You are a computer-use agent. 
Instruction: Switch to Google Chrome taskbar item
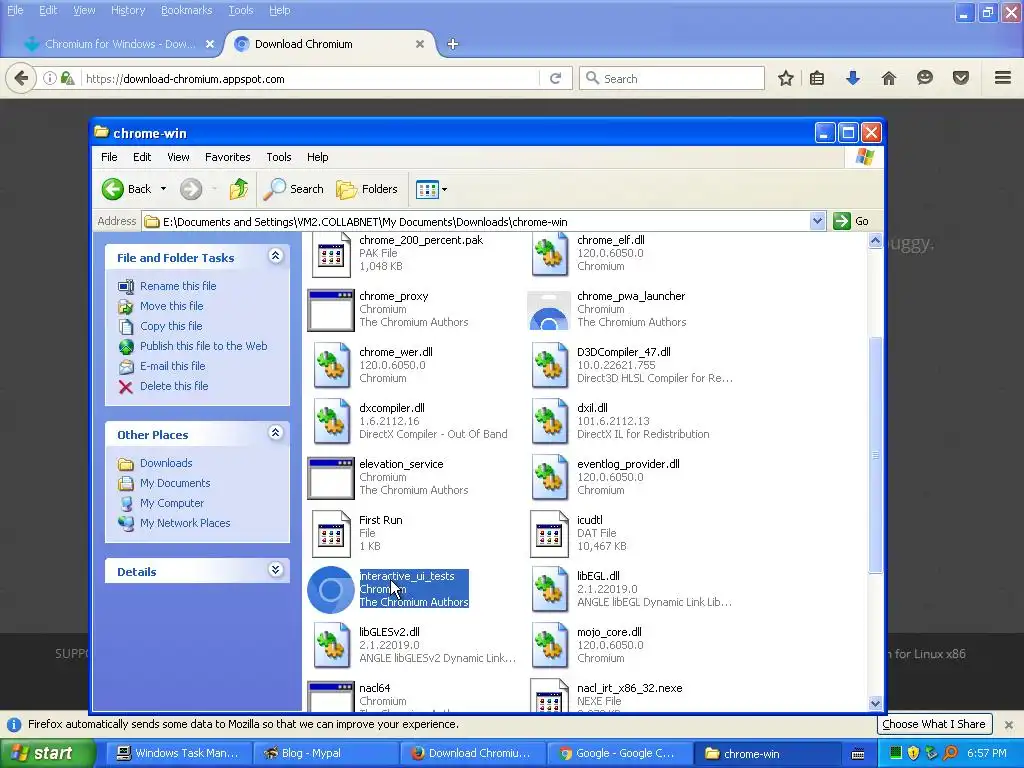(618, 754)
